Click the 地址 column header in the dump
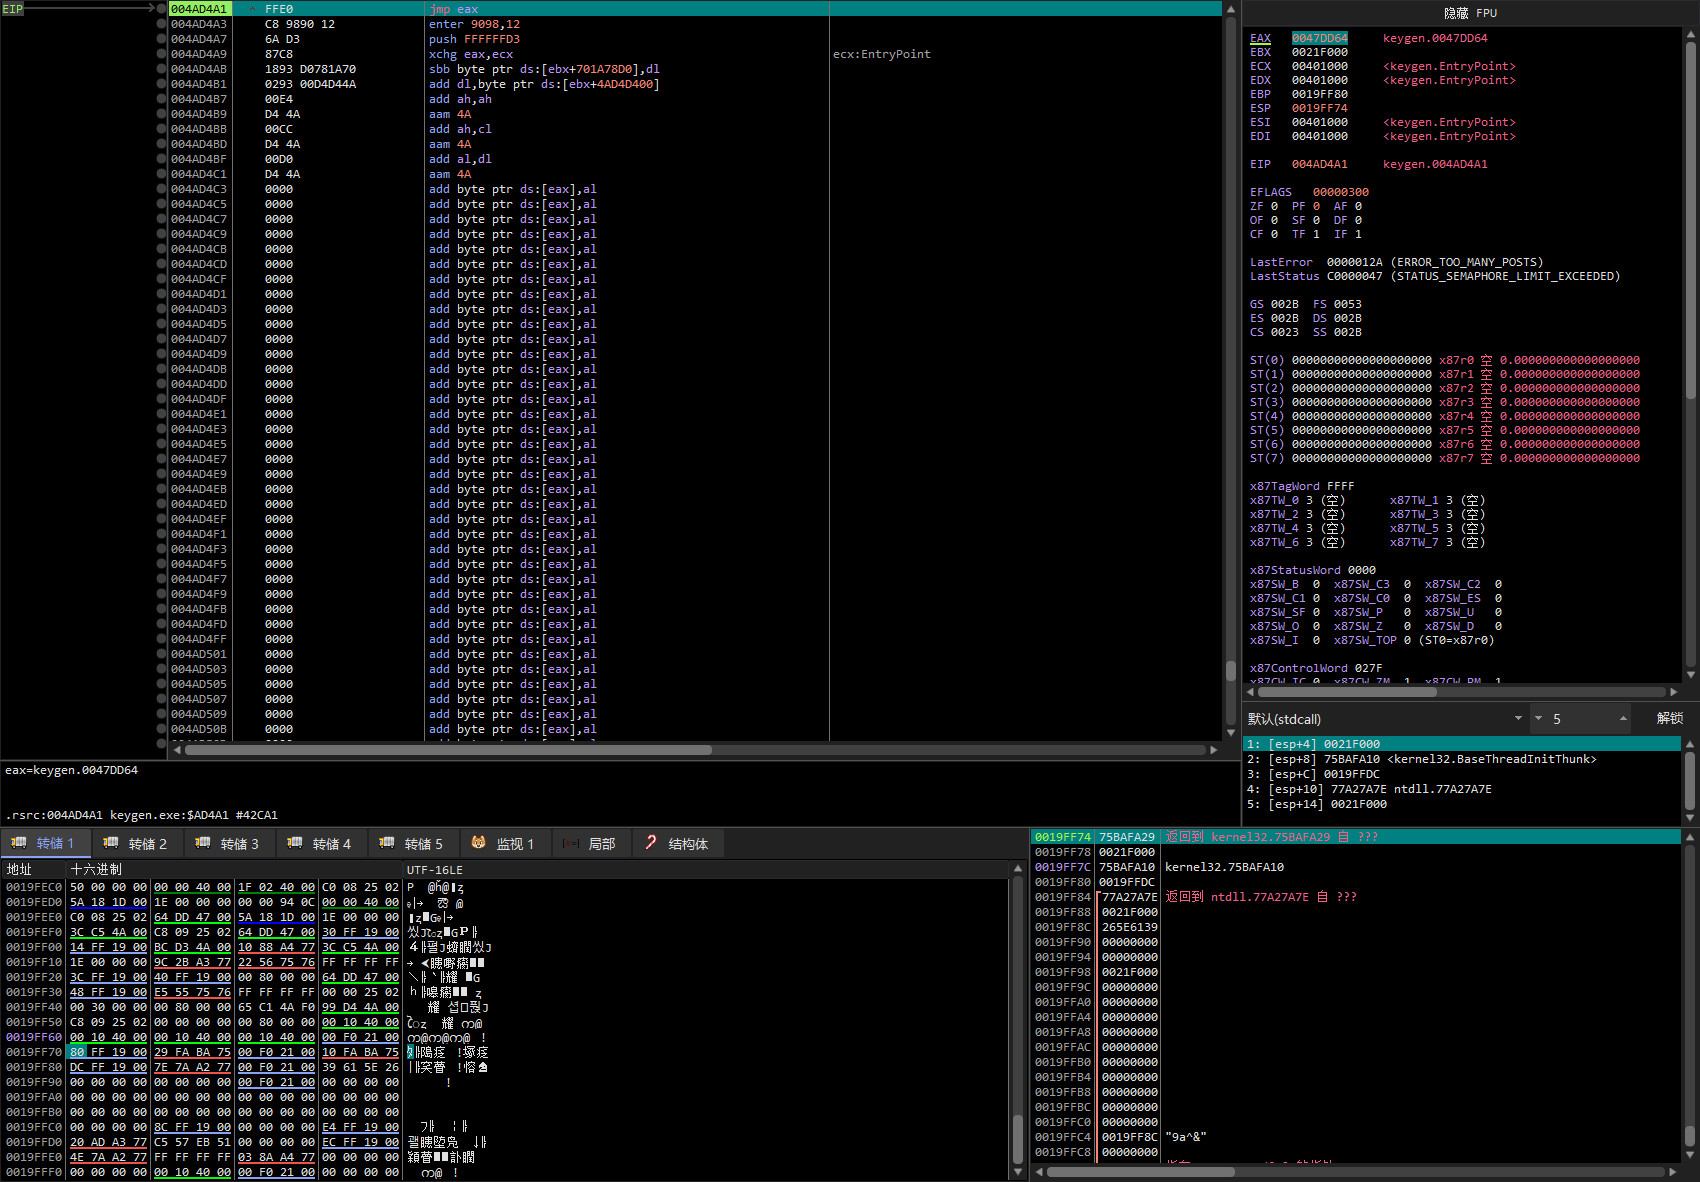The height and width of the screenshot is (1182, 1700). (33, 870)
